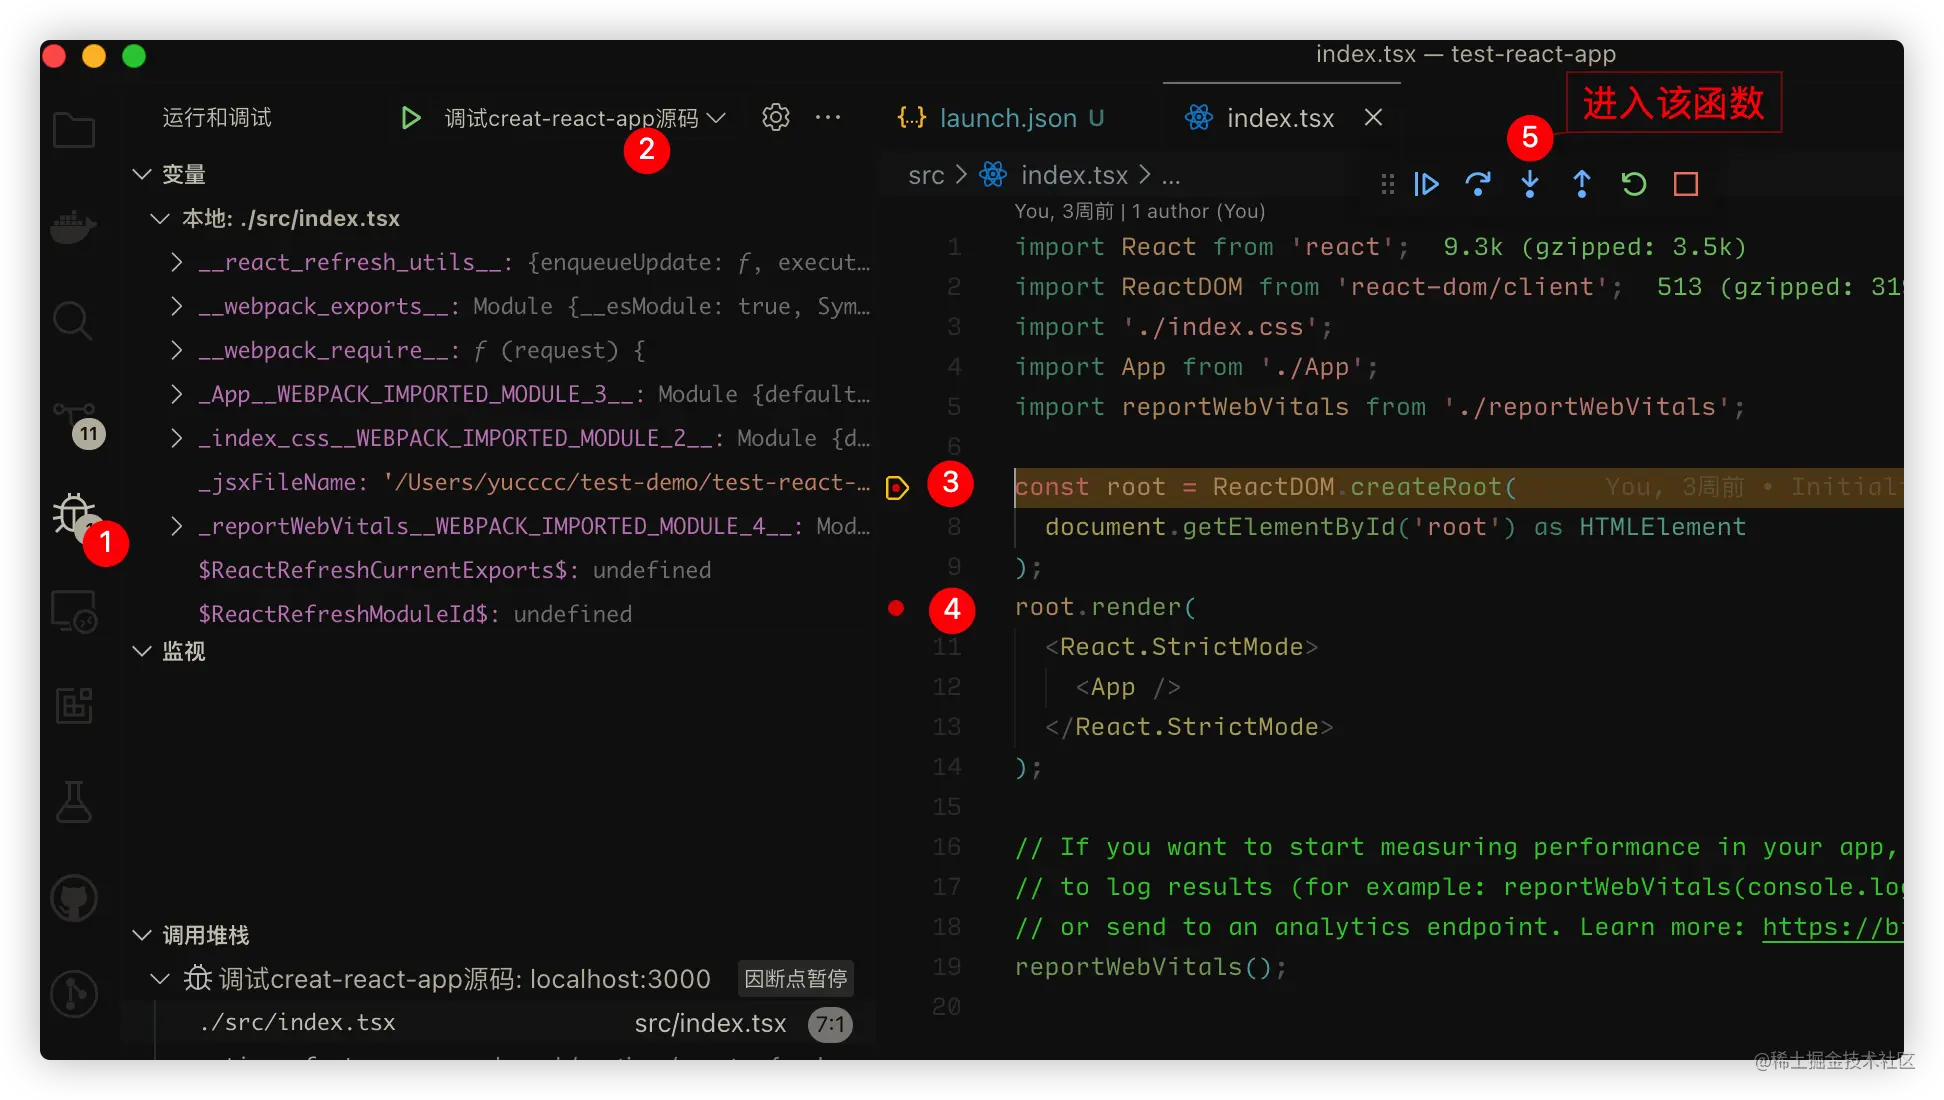The height and width of the screenshot is (1100, 1944).
Task: Click the Step Over debug icon
Action: pyautogui.click(x=1477, y=184)
